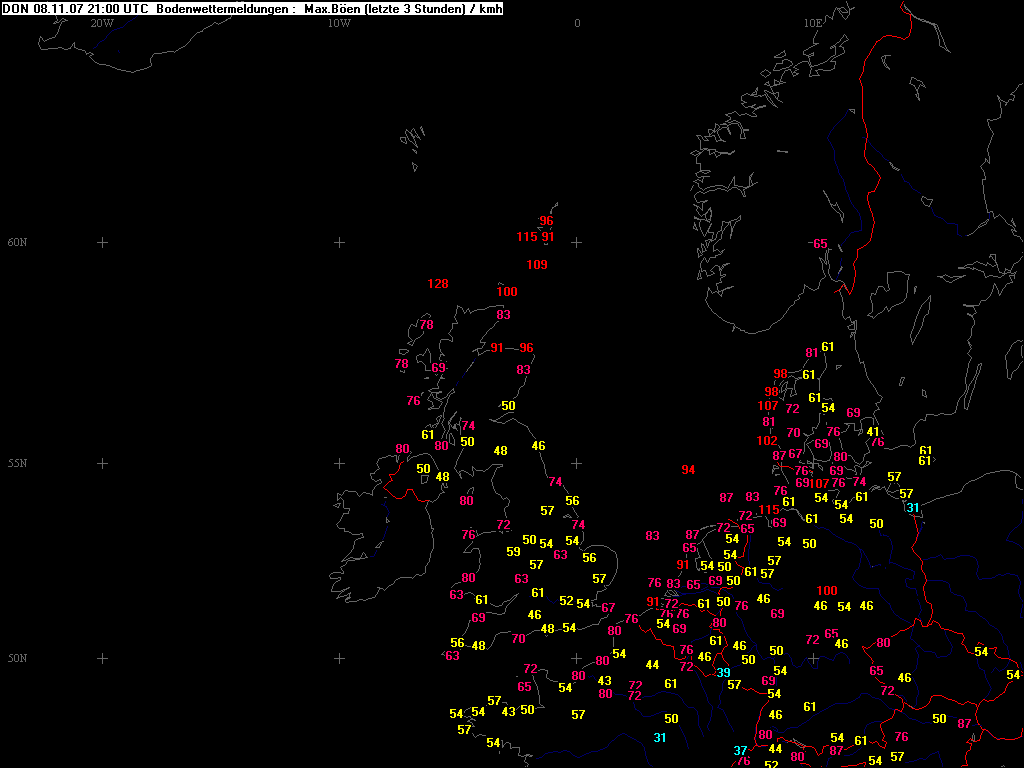The height and width of the screenshot is (768, 1024).
Task: Click the red 96 value north of 115
Action: point(546,222)
